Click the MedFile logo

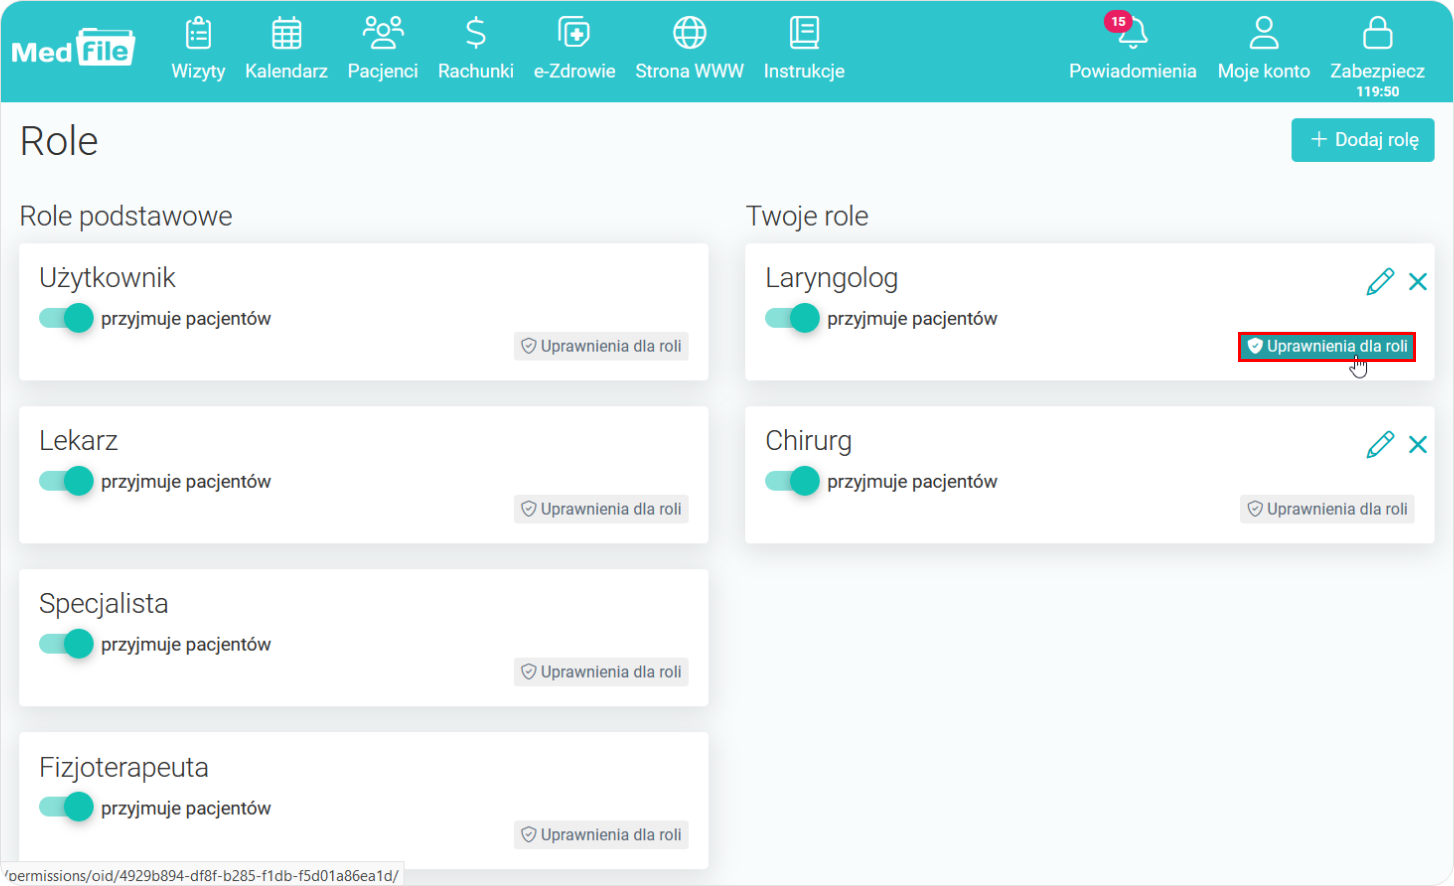tap(73, 47)
